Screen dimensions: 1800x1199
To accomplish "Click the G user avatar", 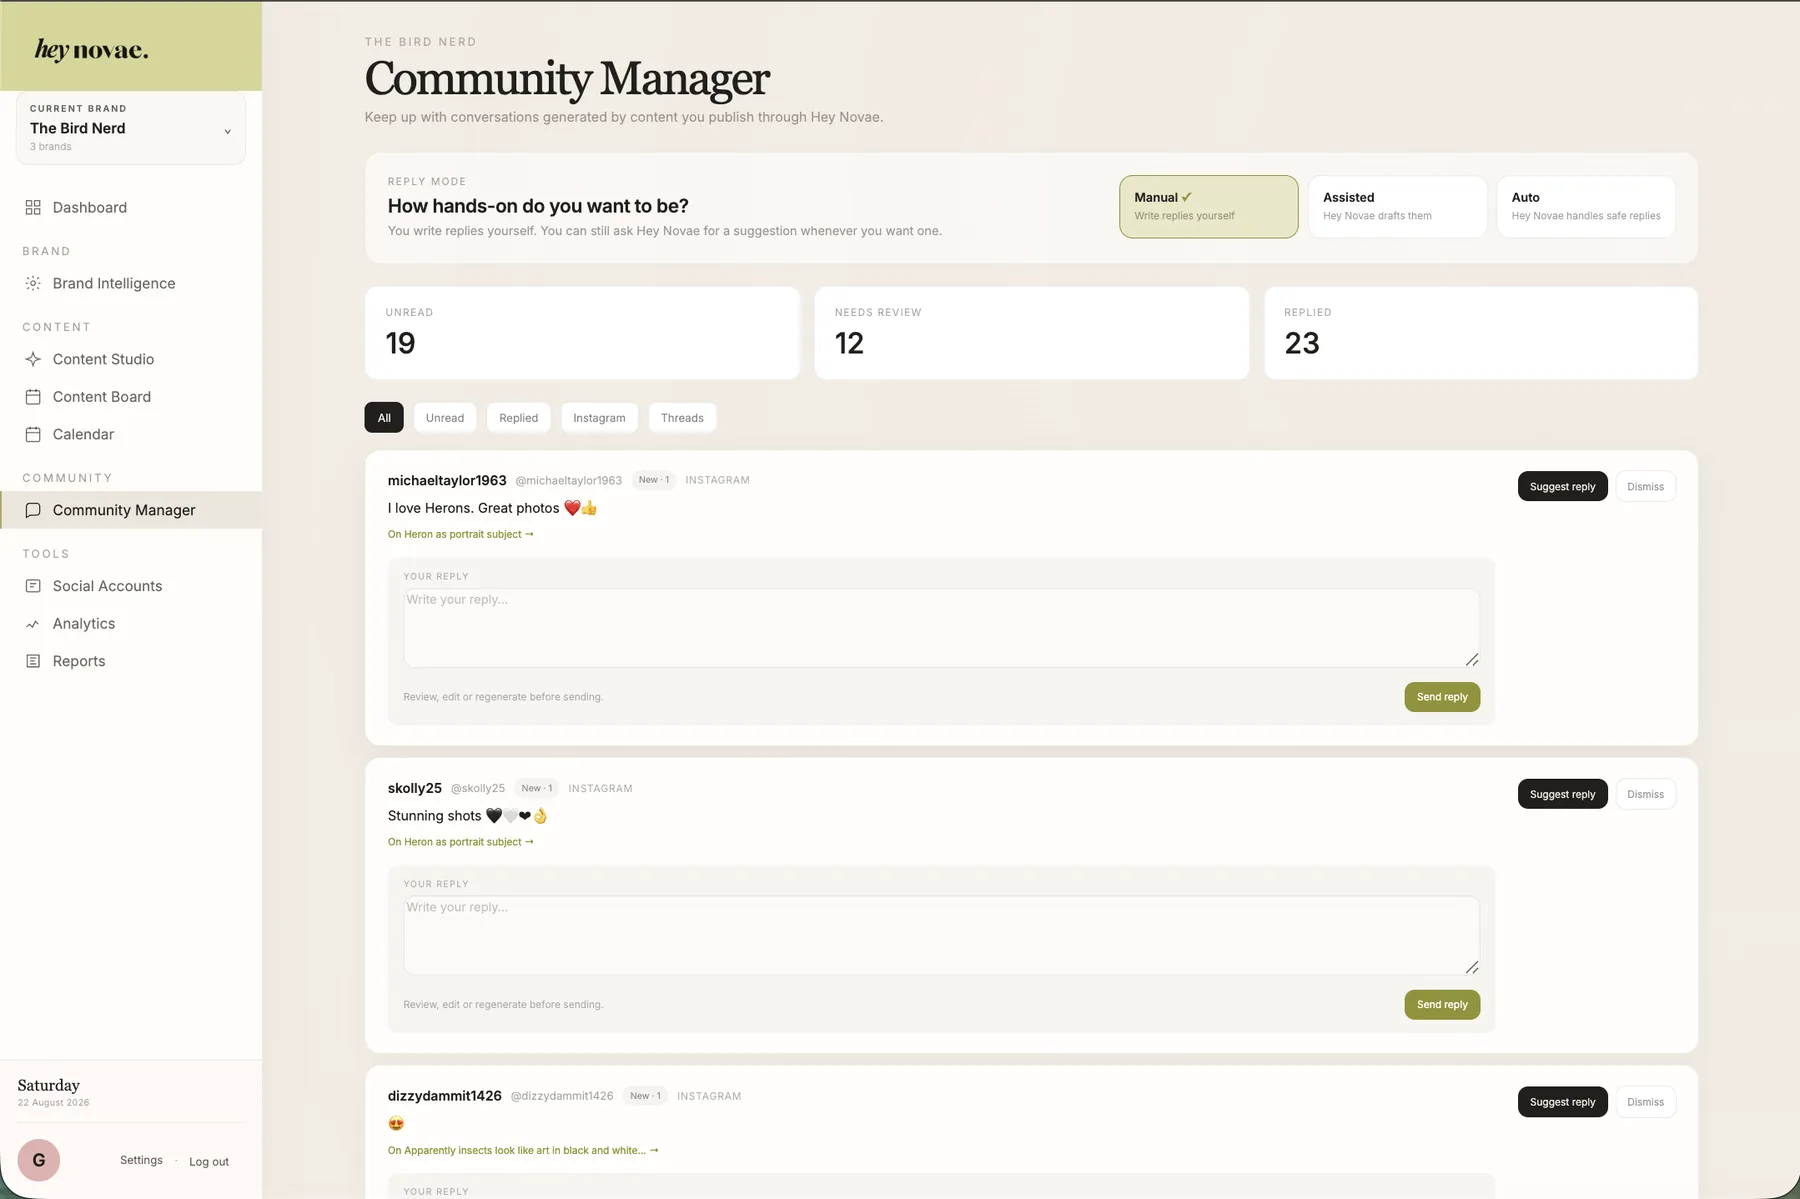I will (x=39, y=1160).
